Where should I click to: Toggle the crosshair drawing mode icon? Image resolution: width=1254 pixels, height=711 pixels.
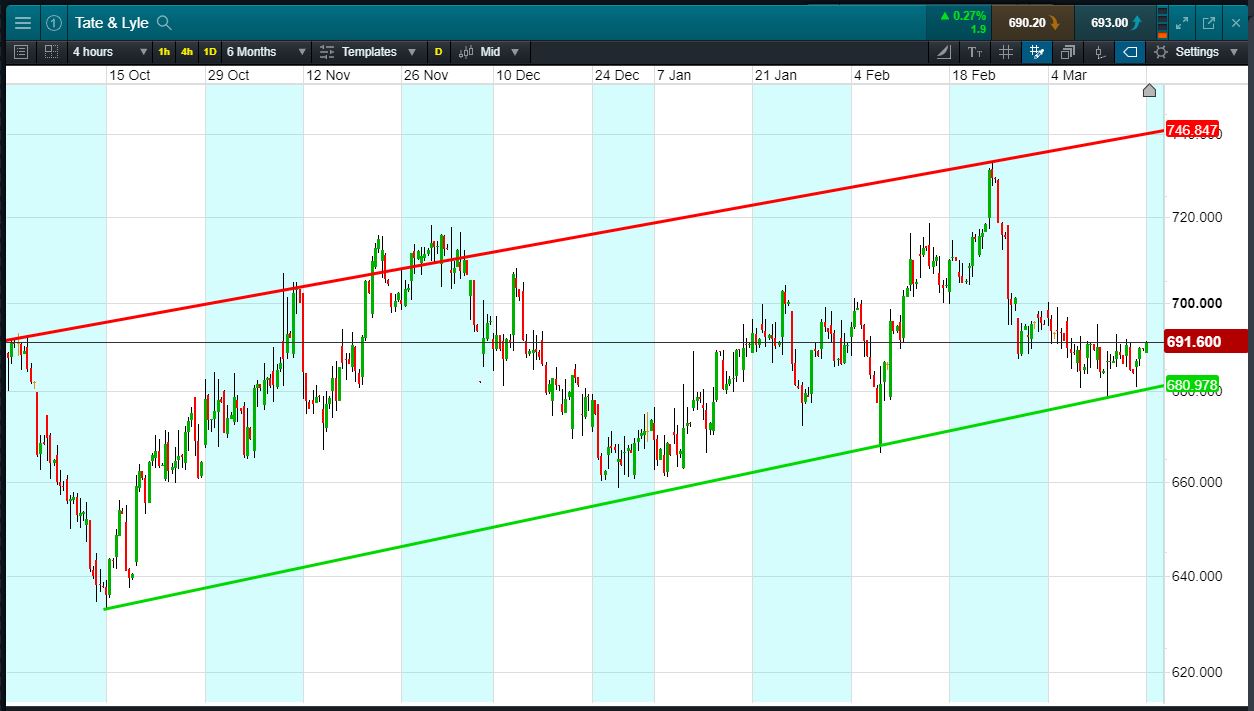pyautogui.click(x=1037, y=52)
